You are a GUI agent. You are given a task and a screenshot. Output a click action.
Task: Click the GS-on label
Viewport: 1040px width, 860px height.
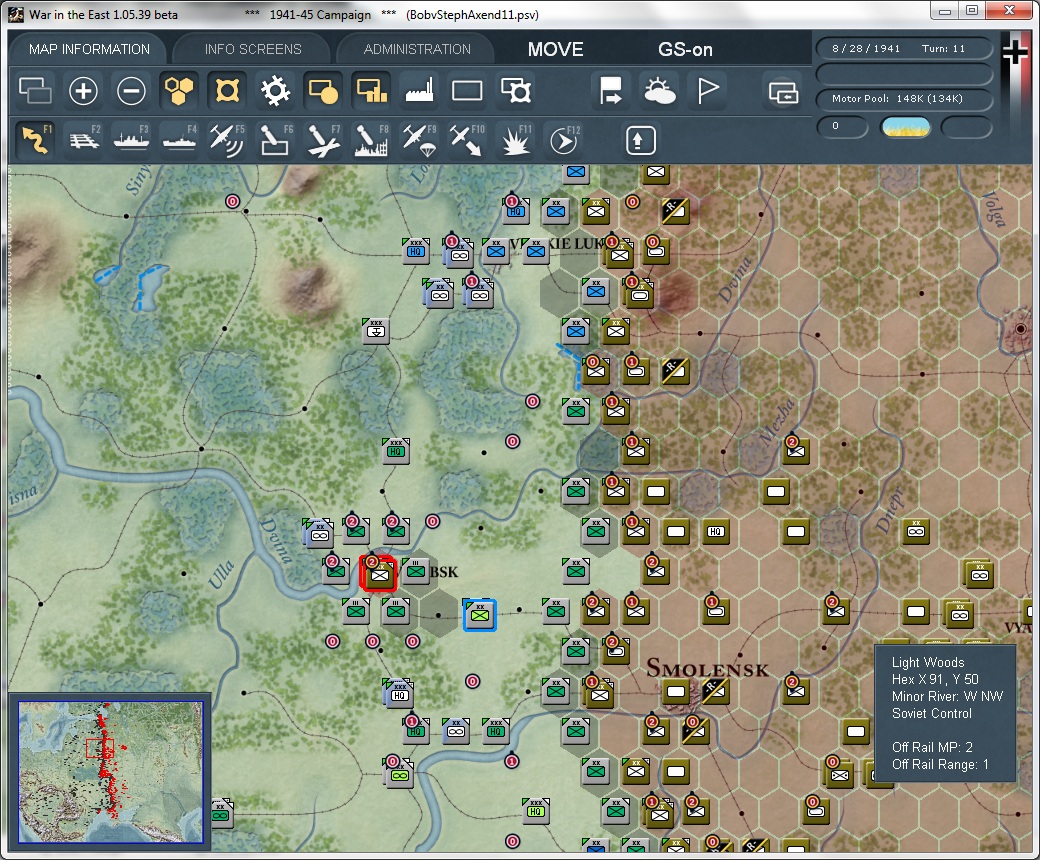[x=685, y=50]
